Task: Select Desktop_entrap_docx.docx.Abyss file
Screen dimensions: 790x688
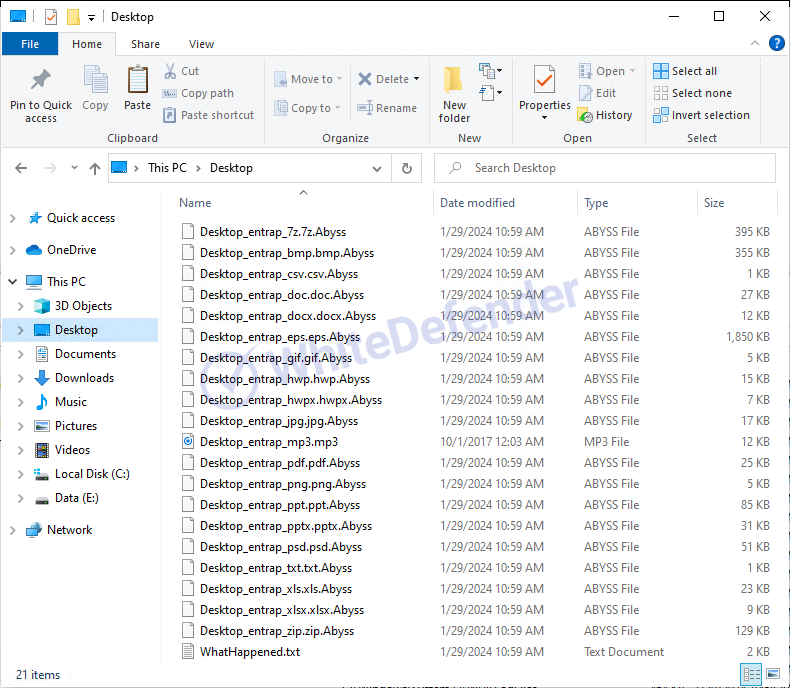Action: point(288,316)
